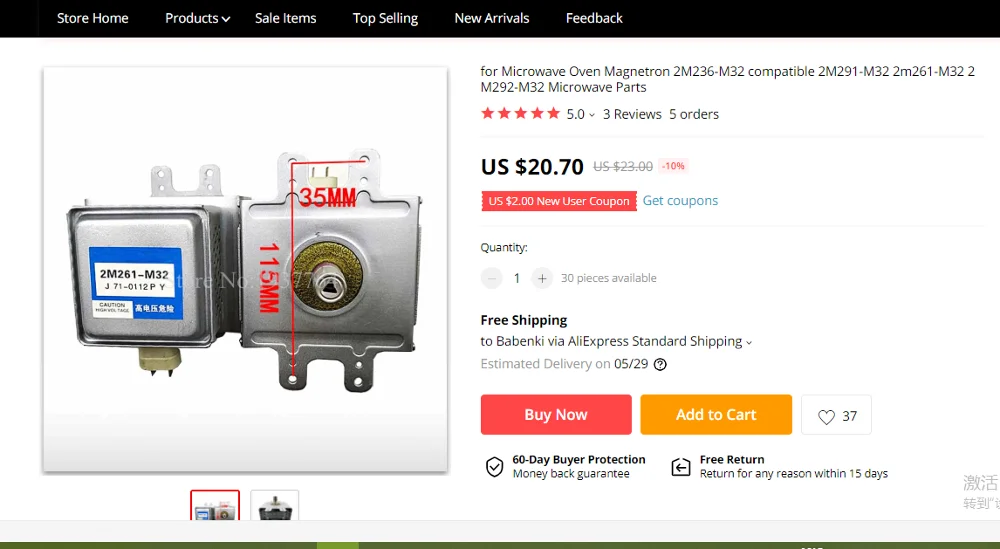Click the Add to Cart button
Image resolution: width=1000 pixels, height=549 pixels.
(716, 415)
